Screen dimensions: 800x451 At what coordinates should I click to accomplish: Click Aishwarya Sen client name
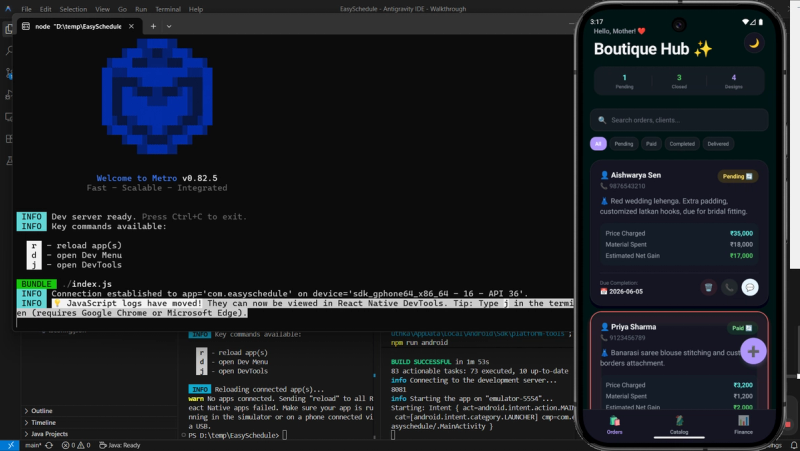click(635, 175)
